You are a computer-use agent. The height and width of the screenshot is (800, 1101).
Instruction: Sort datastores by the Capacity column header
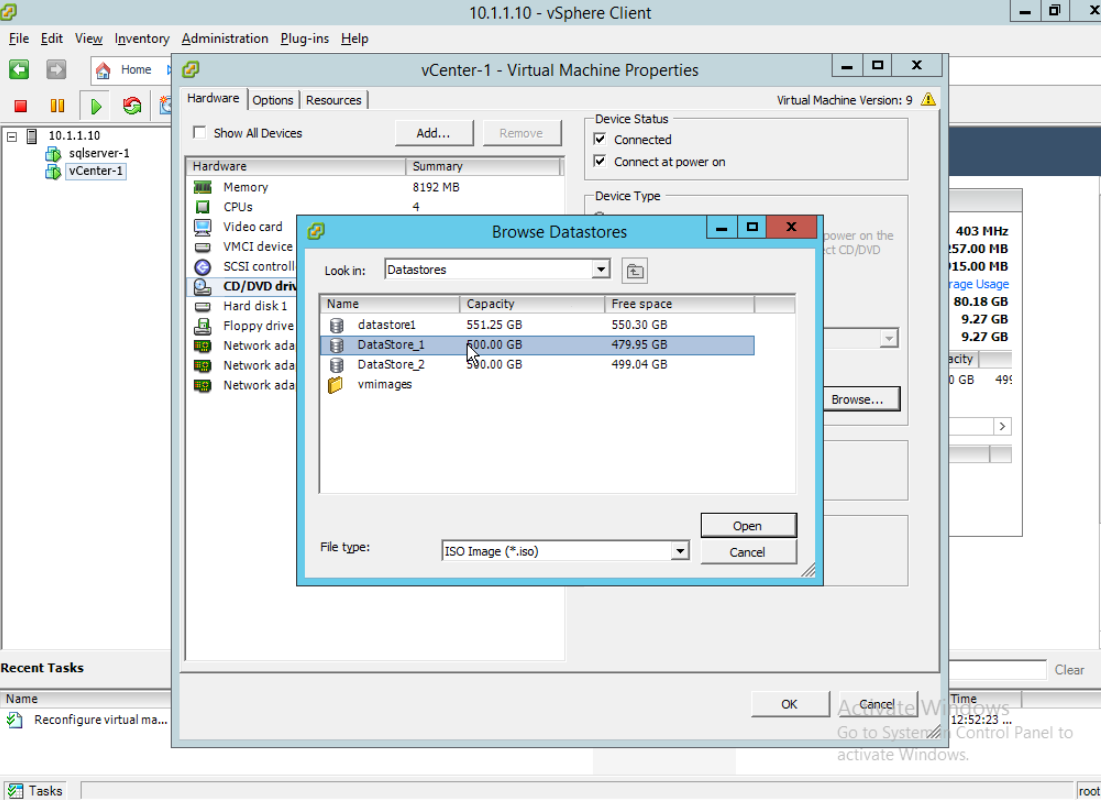click(x=532, y=304)
